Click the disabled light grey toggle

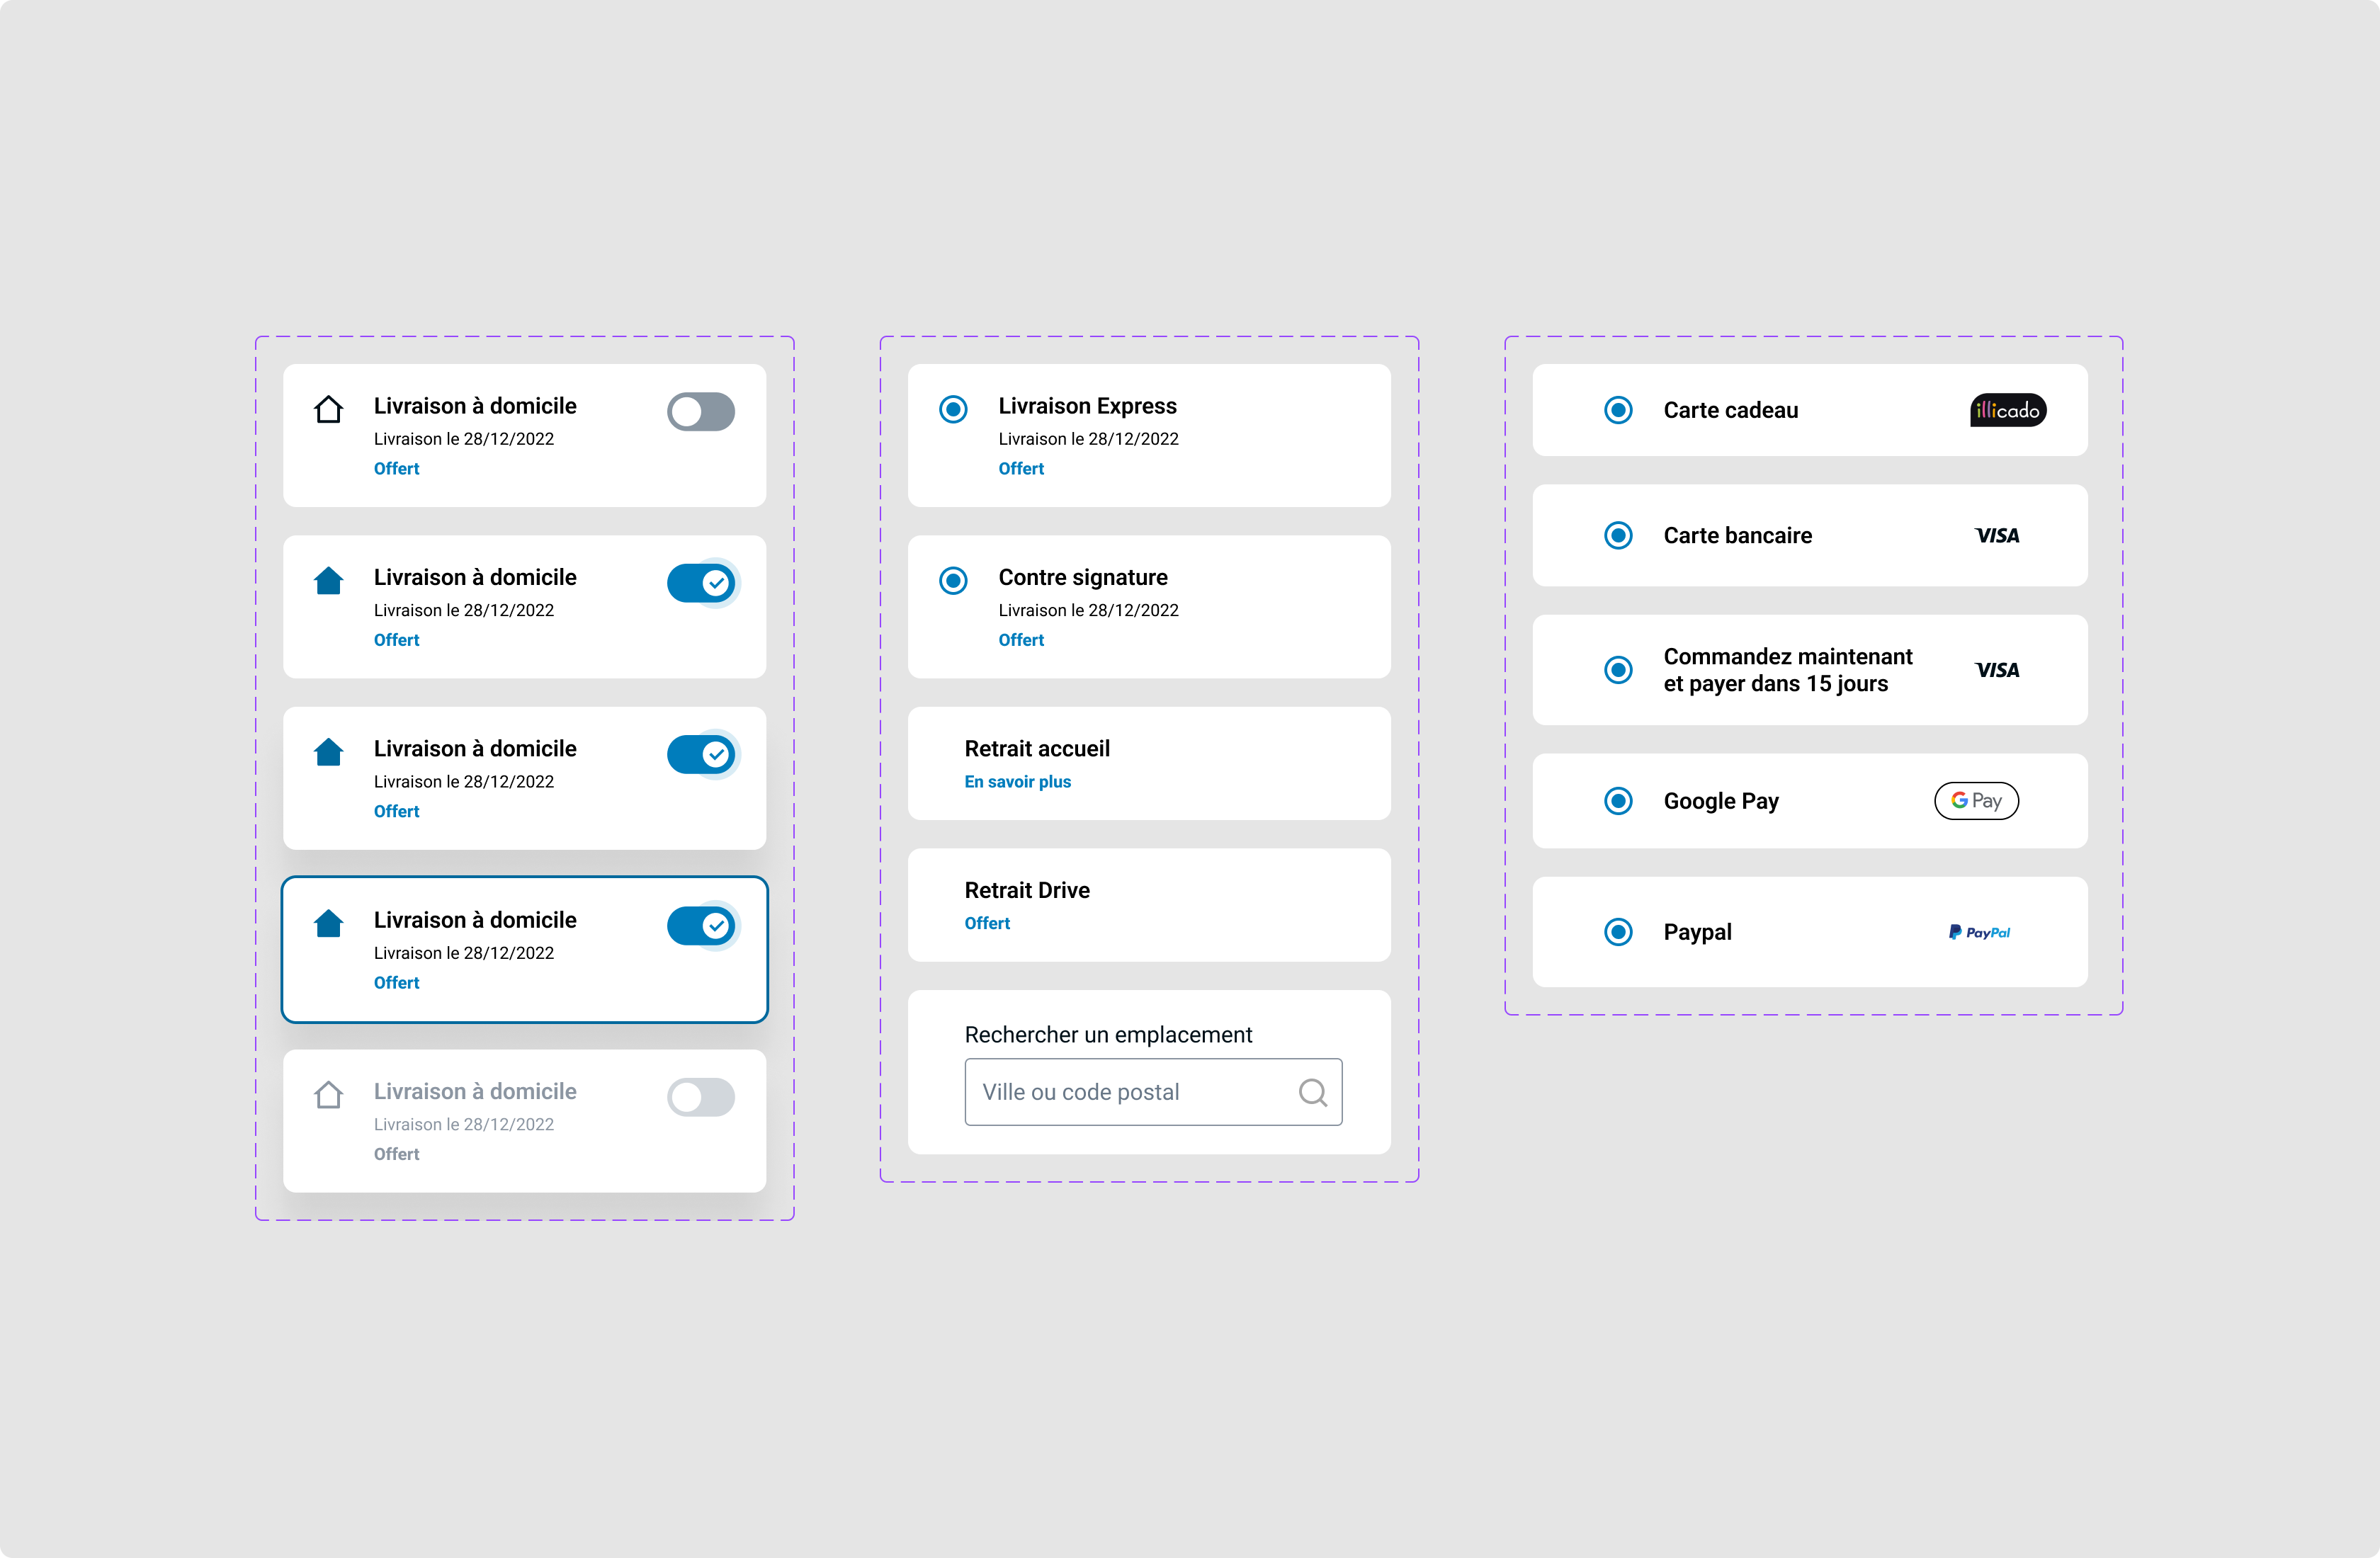(701, 1097)
